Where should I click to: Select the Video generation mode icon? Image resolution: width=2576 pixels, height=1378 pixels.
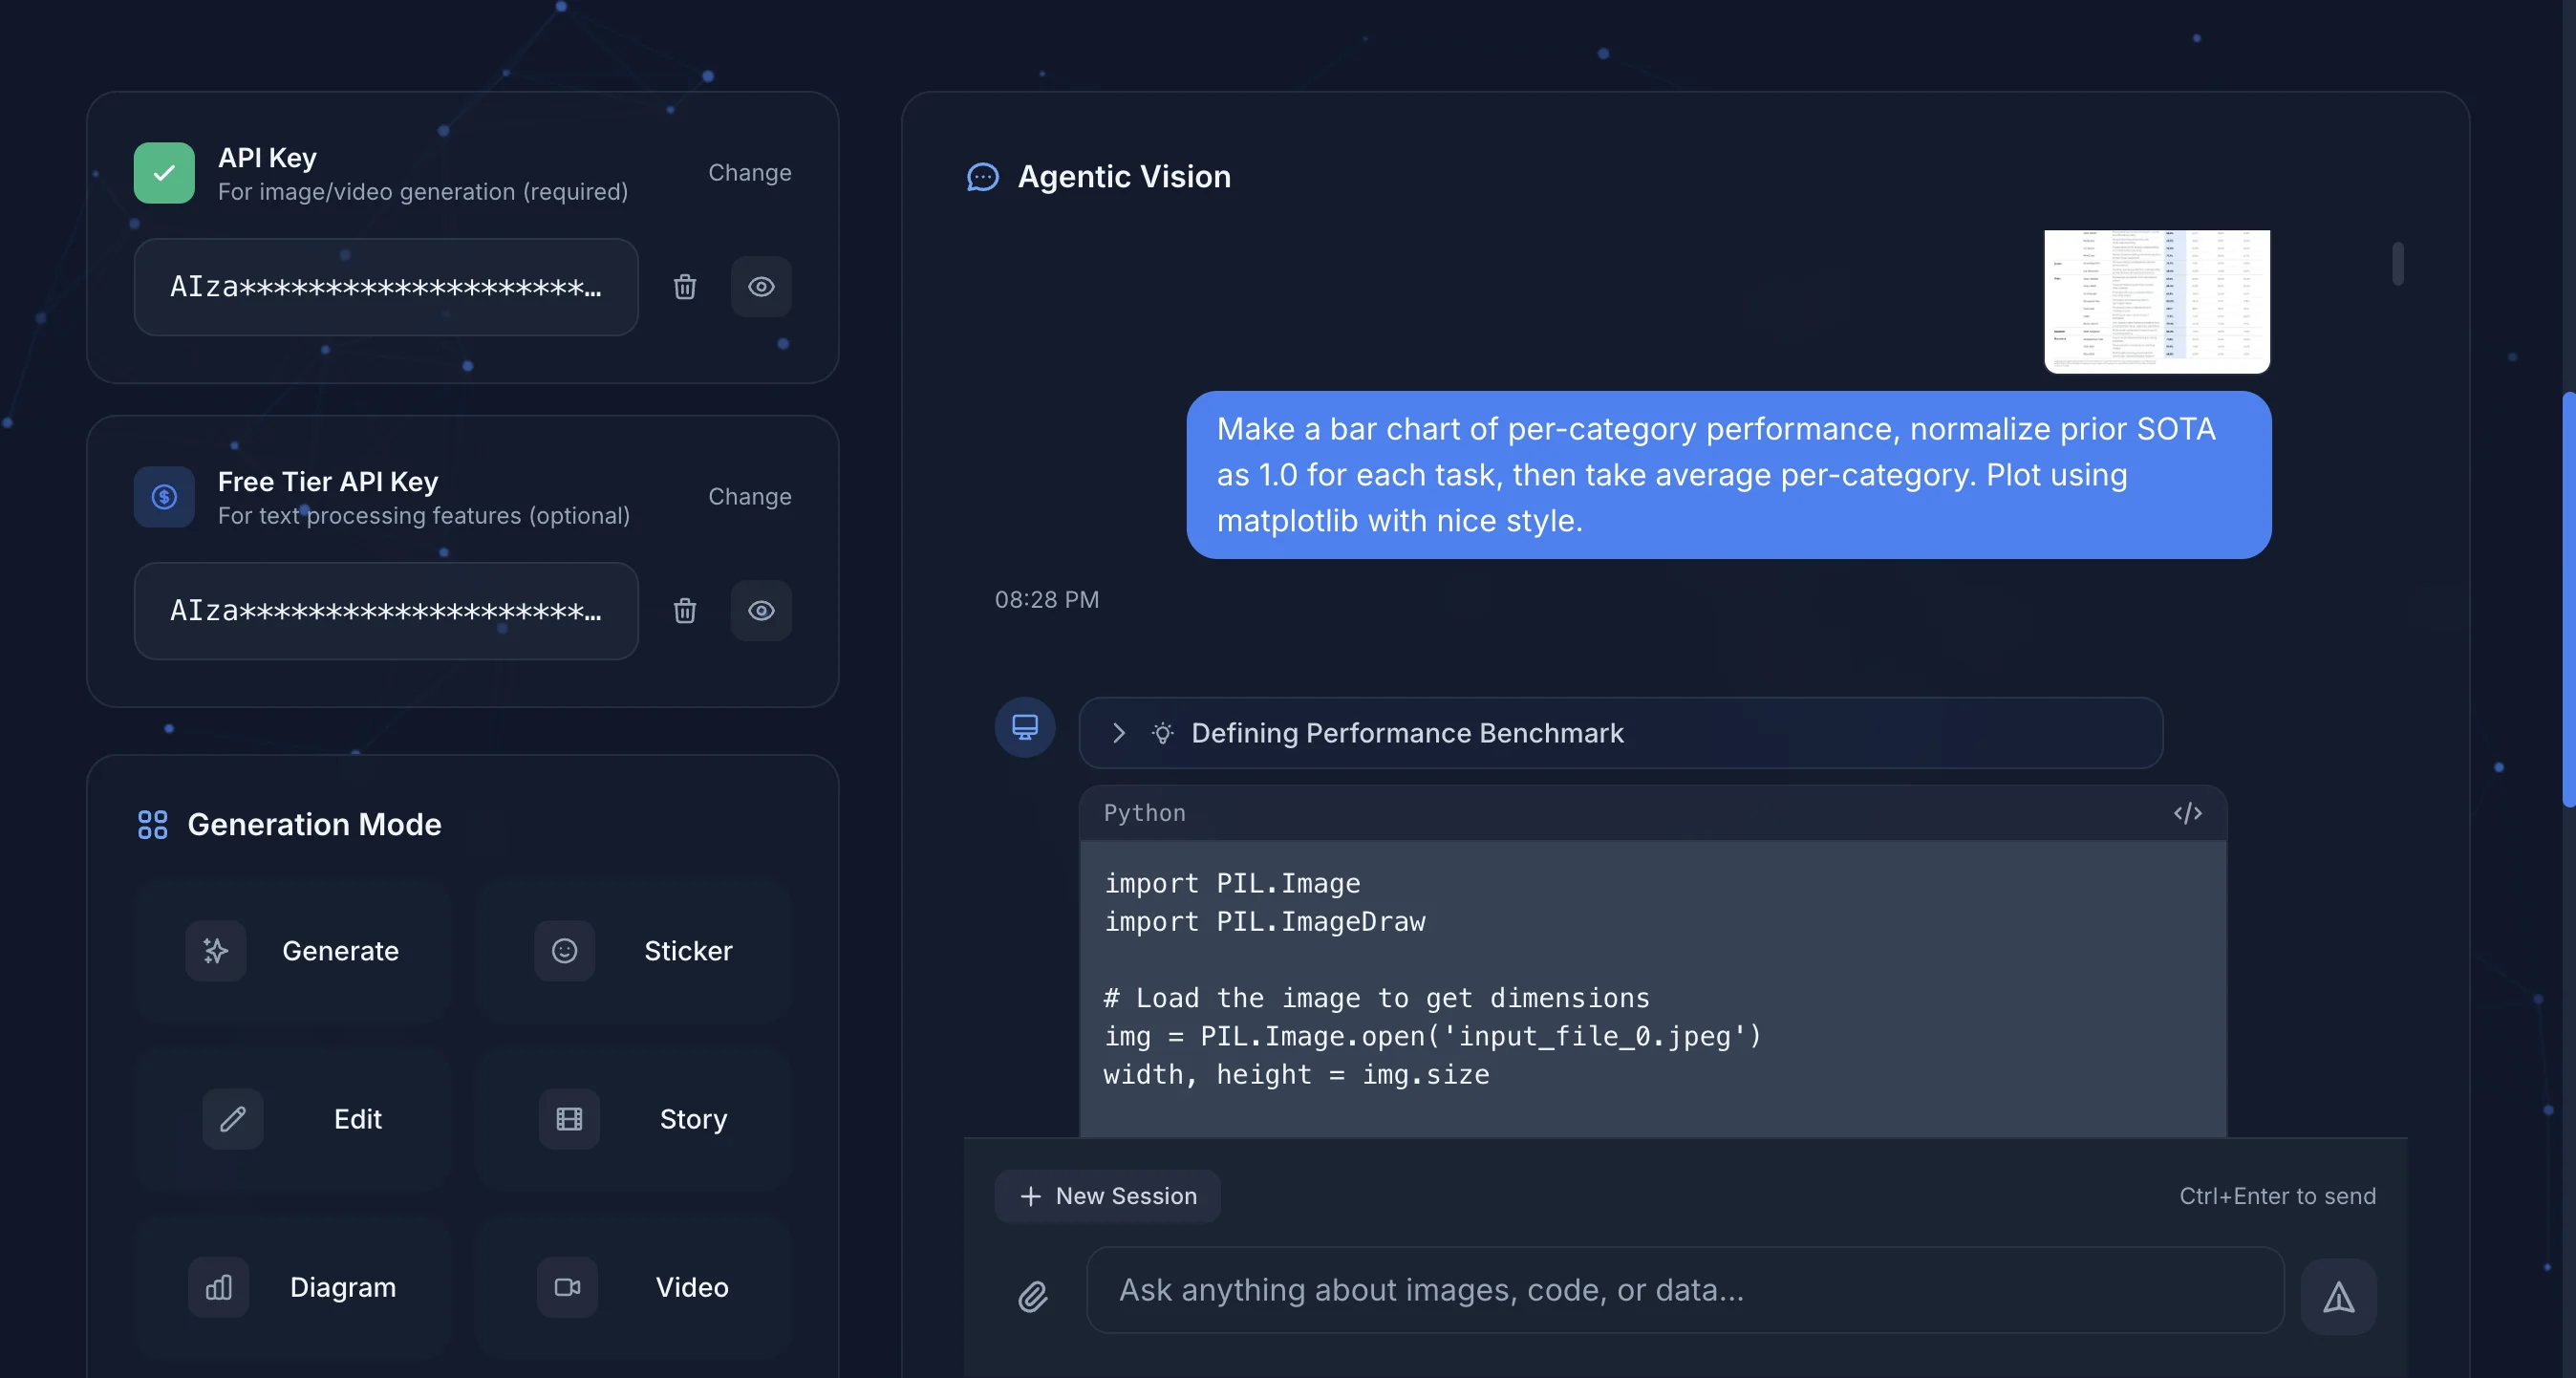[x=566, y=1287]
